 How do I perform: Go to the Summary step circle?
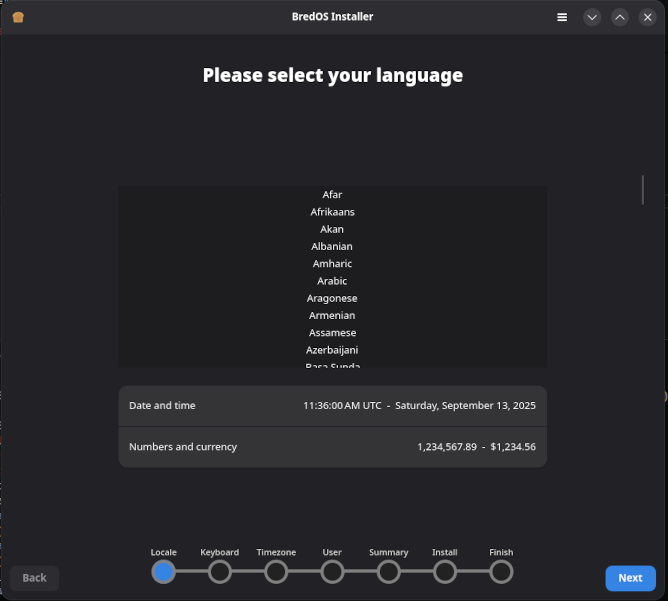click(x=389, y=572)
